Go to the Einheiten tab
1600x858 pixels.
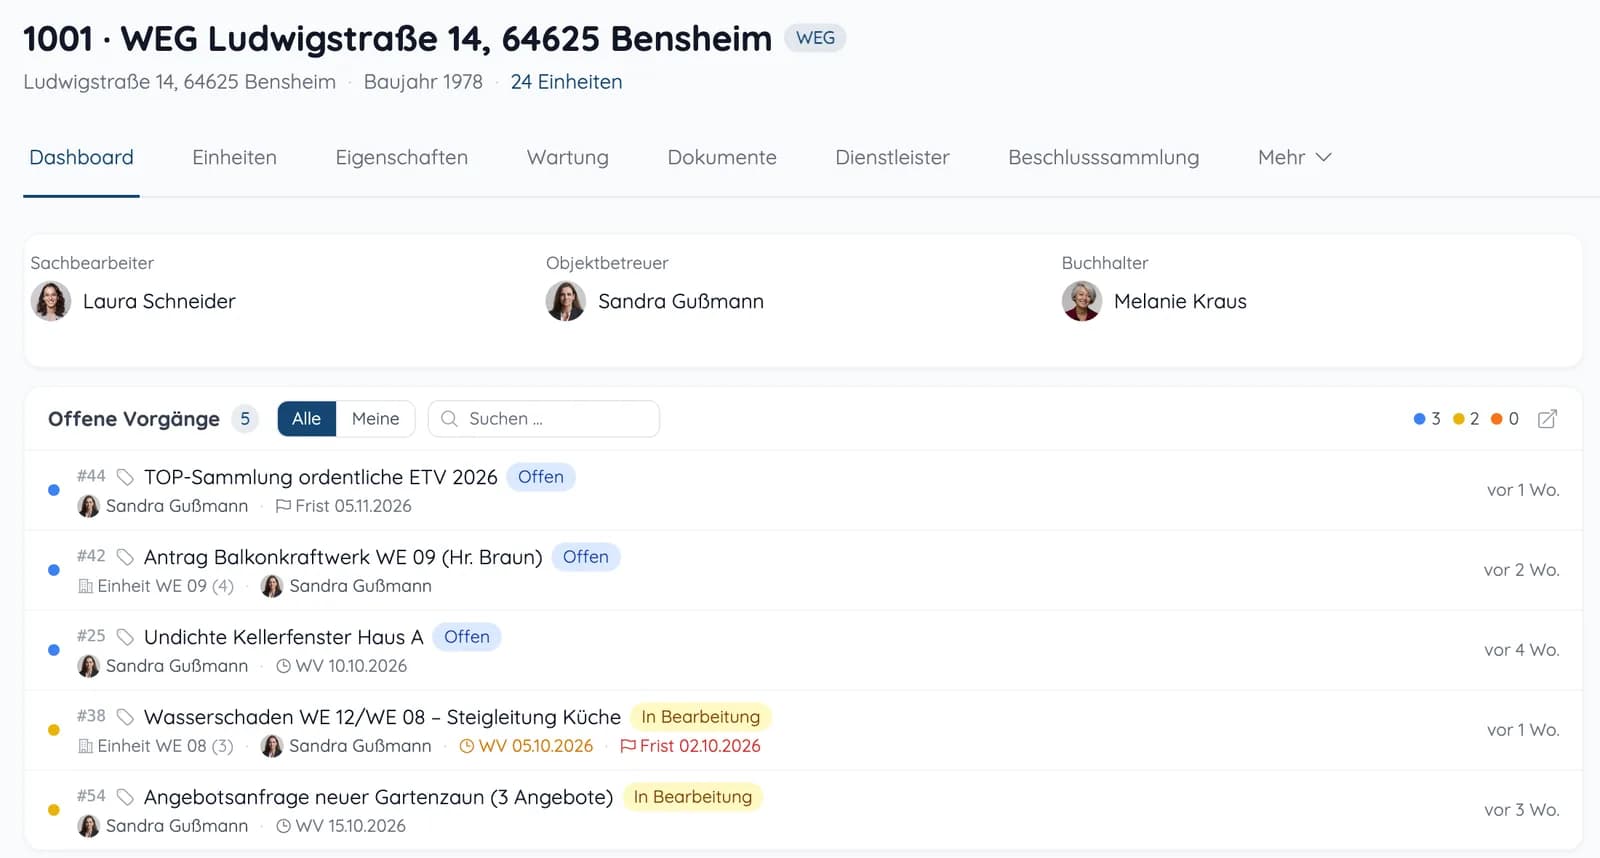click(234, 157)
